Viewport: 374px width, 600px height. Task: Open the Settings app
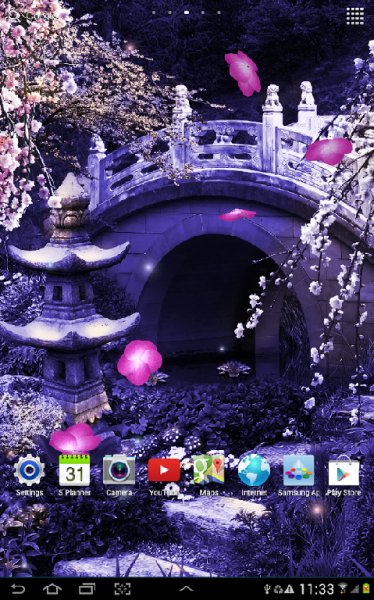(29, 475)
